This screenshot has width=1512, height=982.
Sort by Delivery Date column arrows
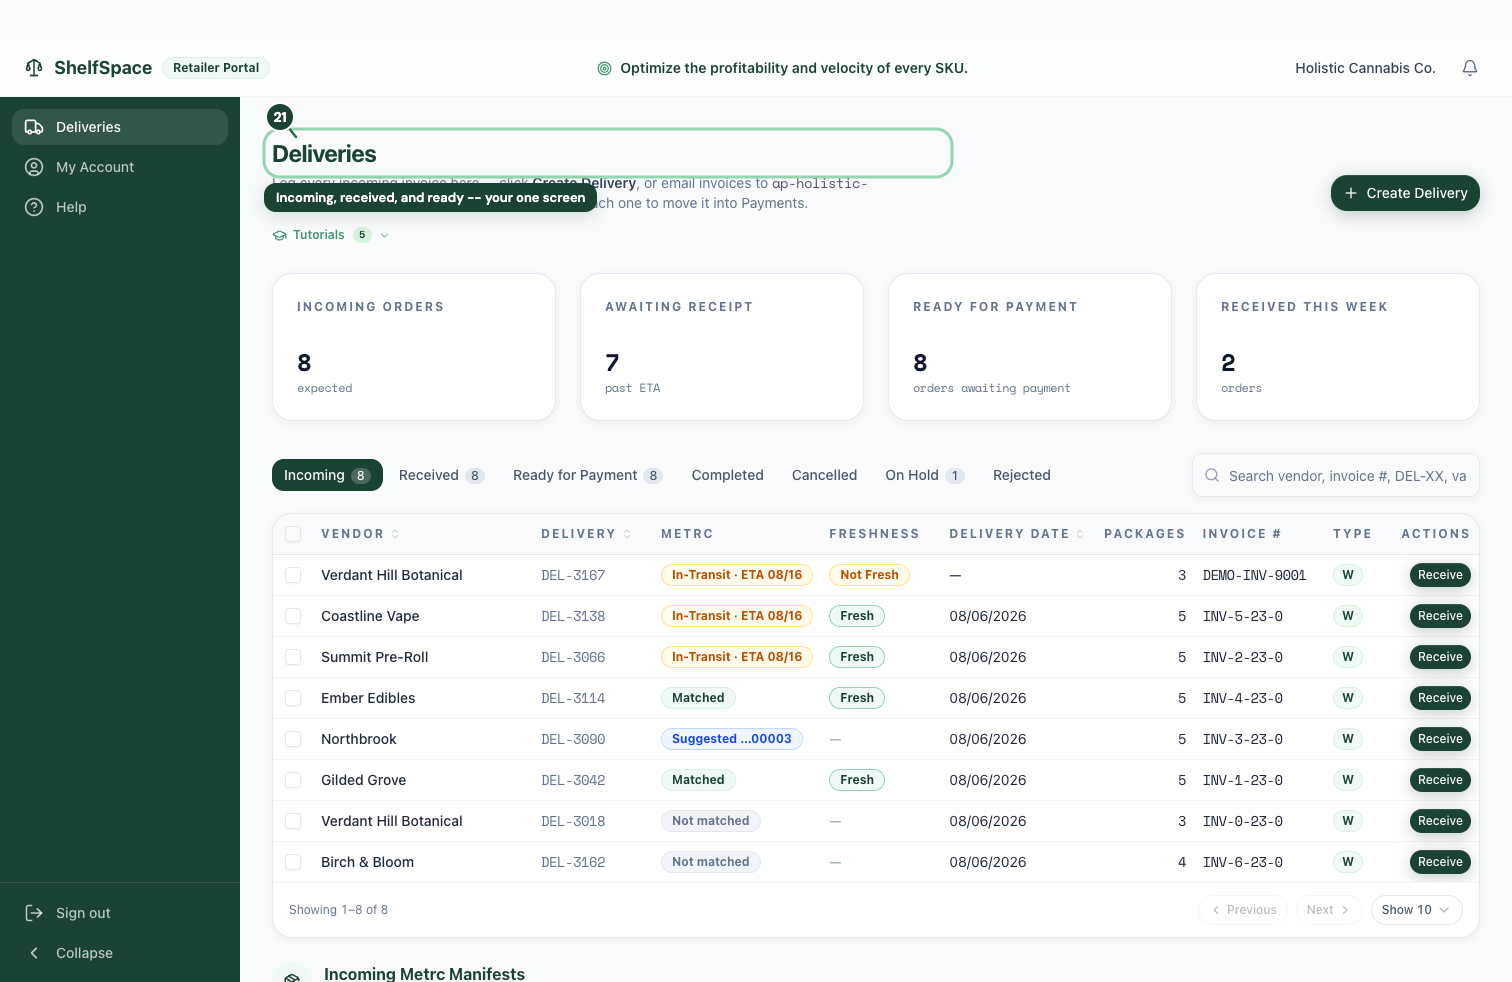[1080, 534]
